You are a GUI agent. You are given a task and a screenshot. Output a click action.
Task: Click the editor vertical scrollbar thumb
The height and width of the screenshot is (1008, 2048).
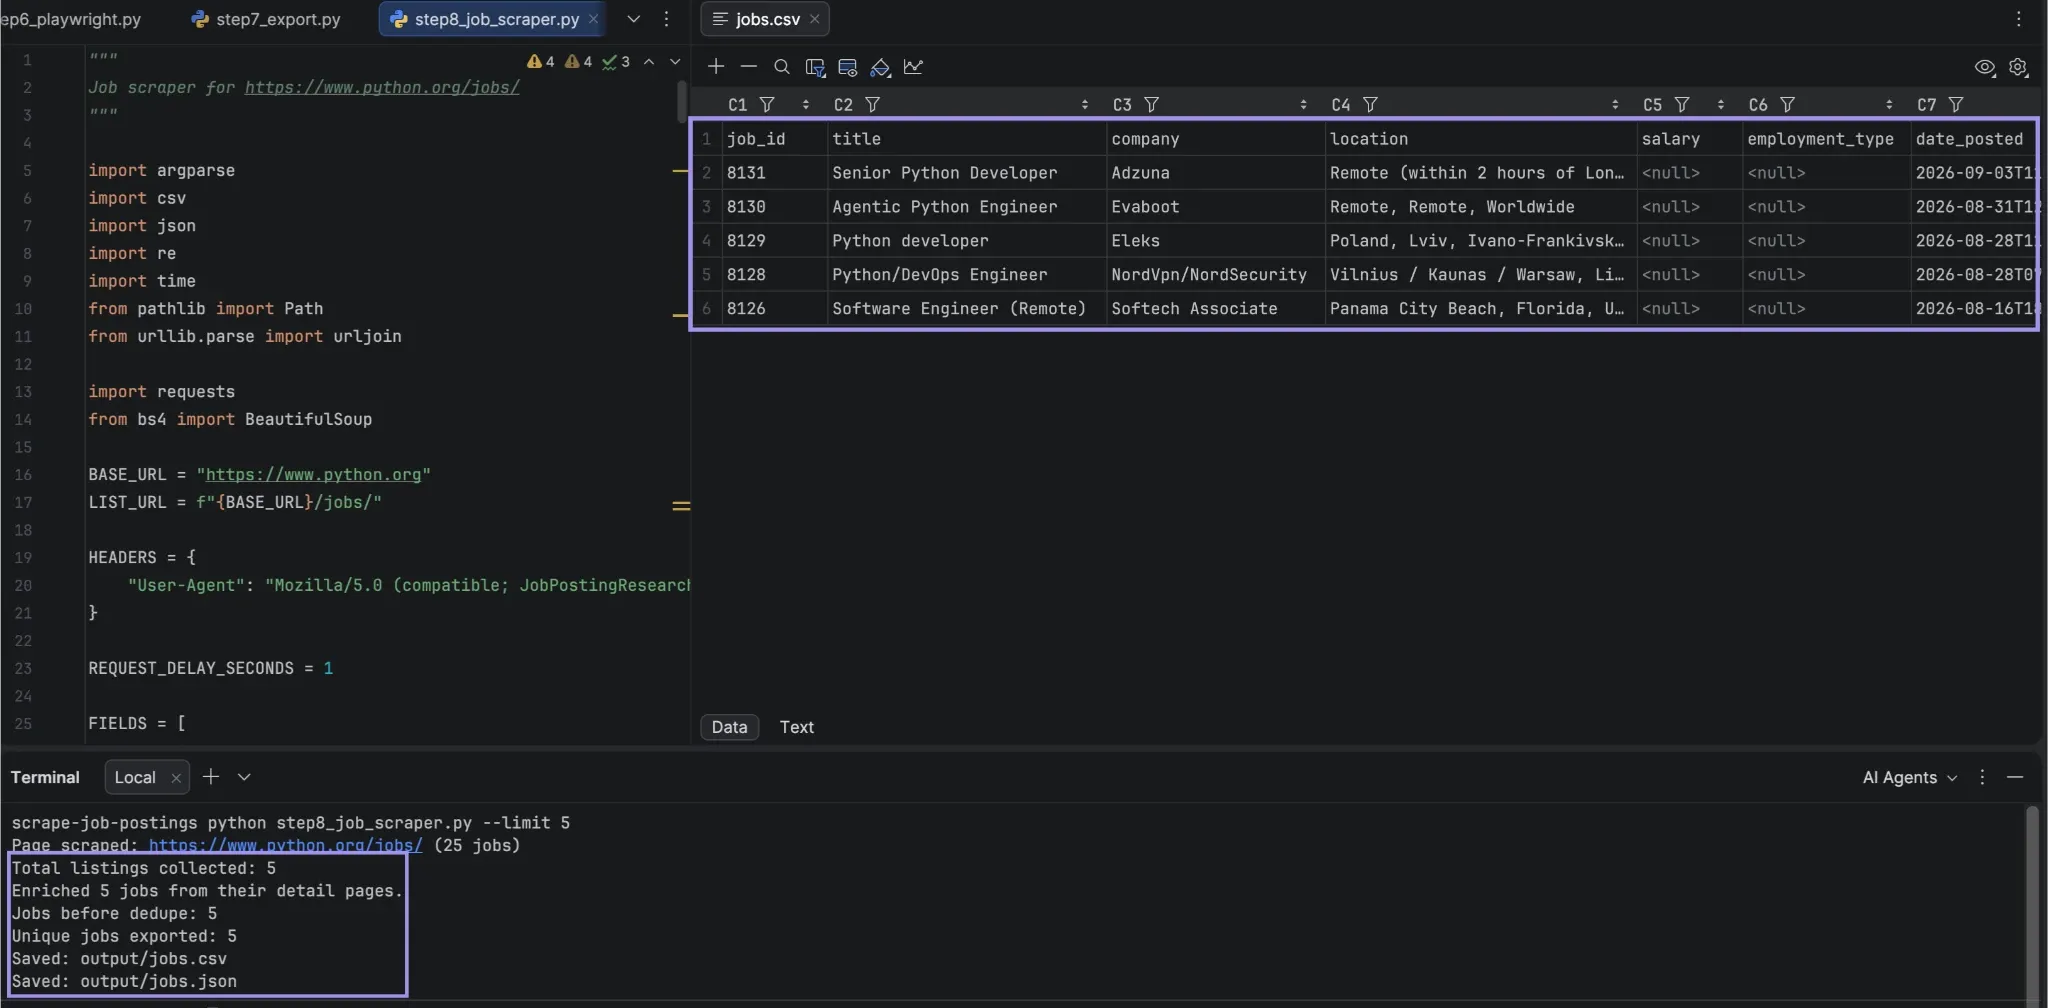coord(682,102)
